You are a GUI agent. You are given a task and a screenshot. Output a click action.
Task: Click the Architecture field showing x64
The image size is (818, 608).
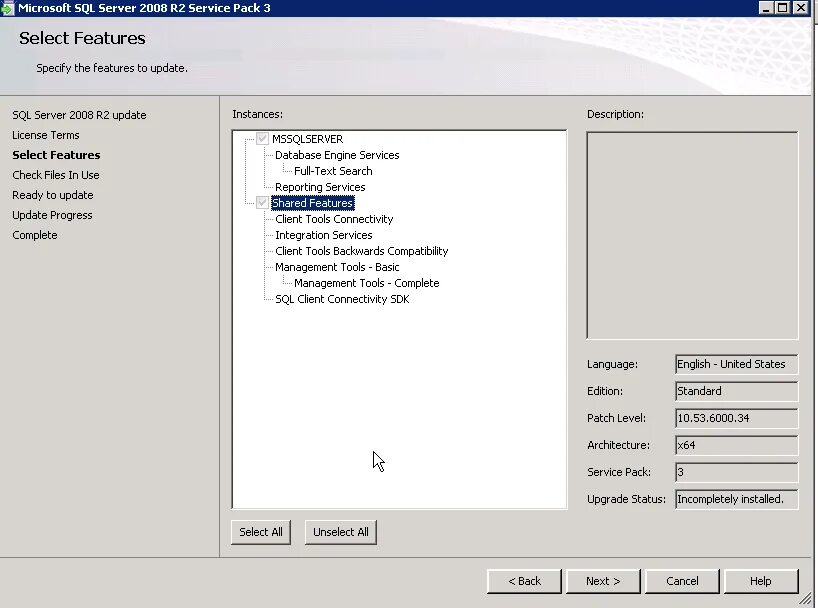(736, 445)
